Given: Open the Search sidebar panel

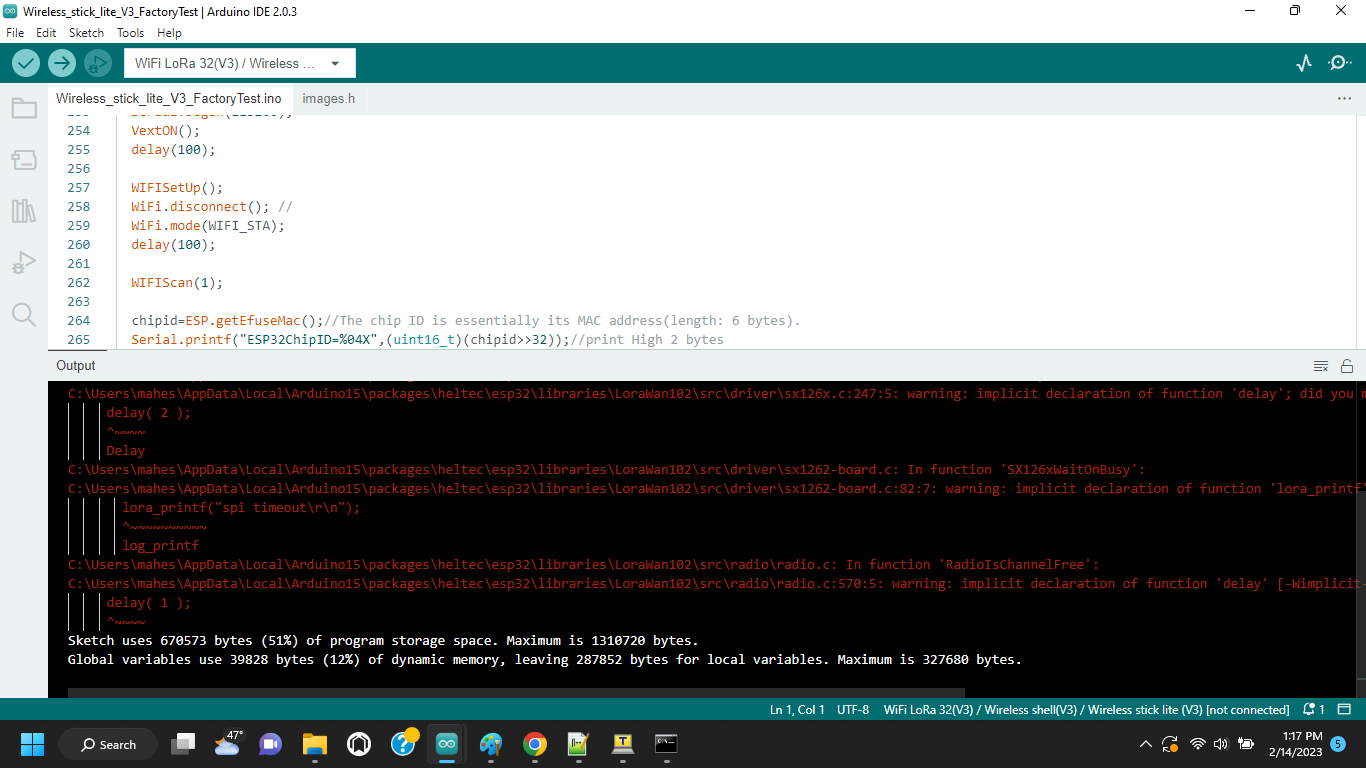Looking at the screenshot, I should [24, 314].
